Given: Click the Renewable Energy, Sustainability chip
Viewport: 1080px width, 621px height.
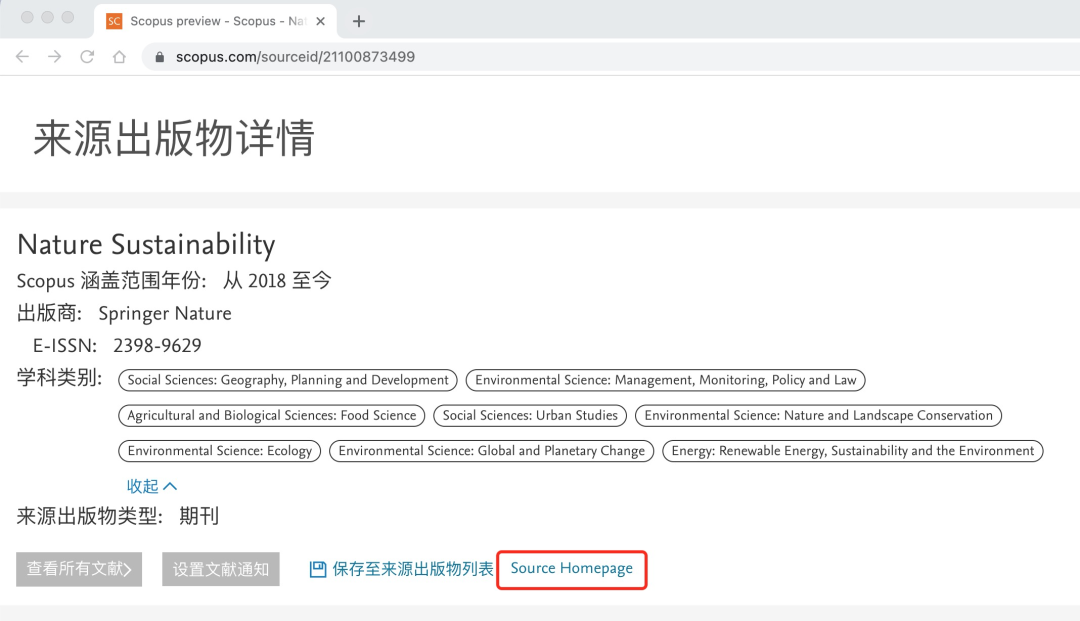Looking at the screenshot, I should [852, 451].
